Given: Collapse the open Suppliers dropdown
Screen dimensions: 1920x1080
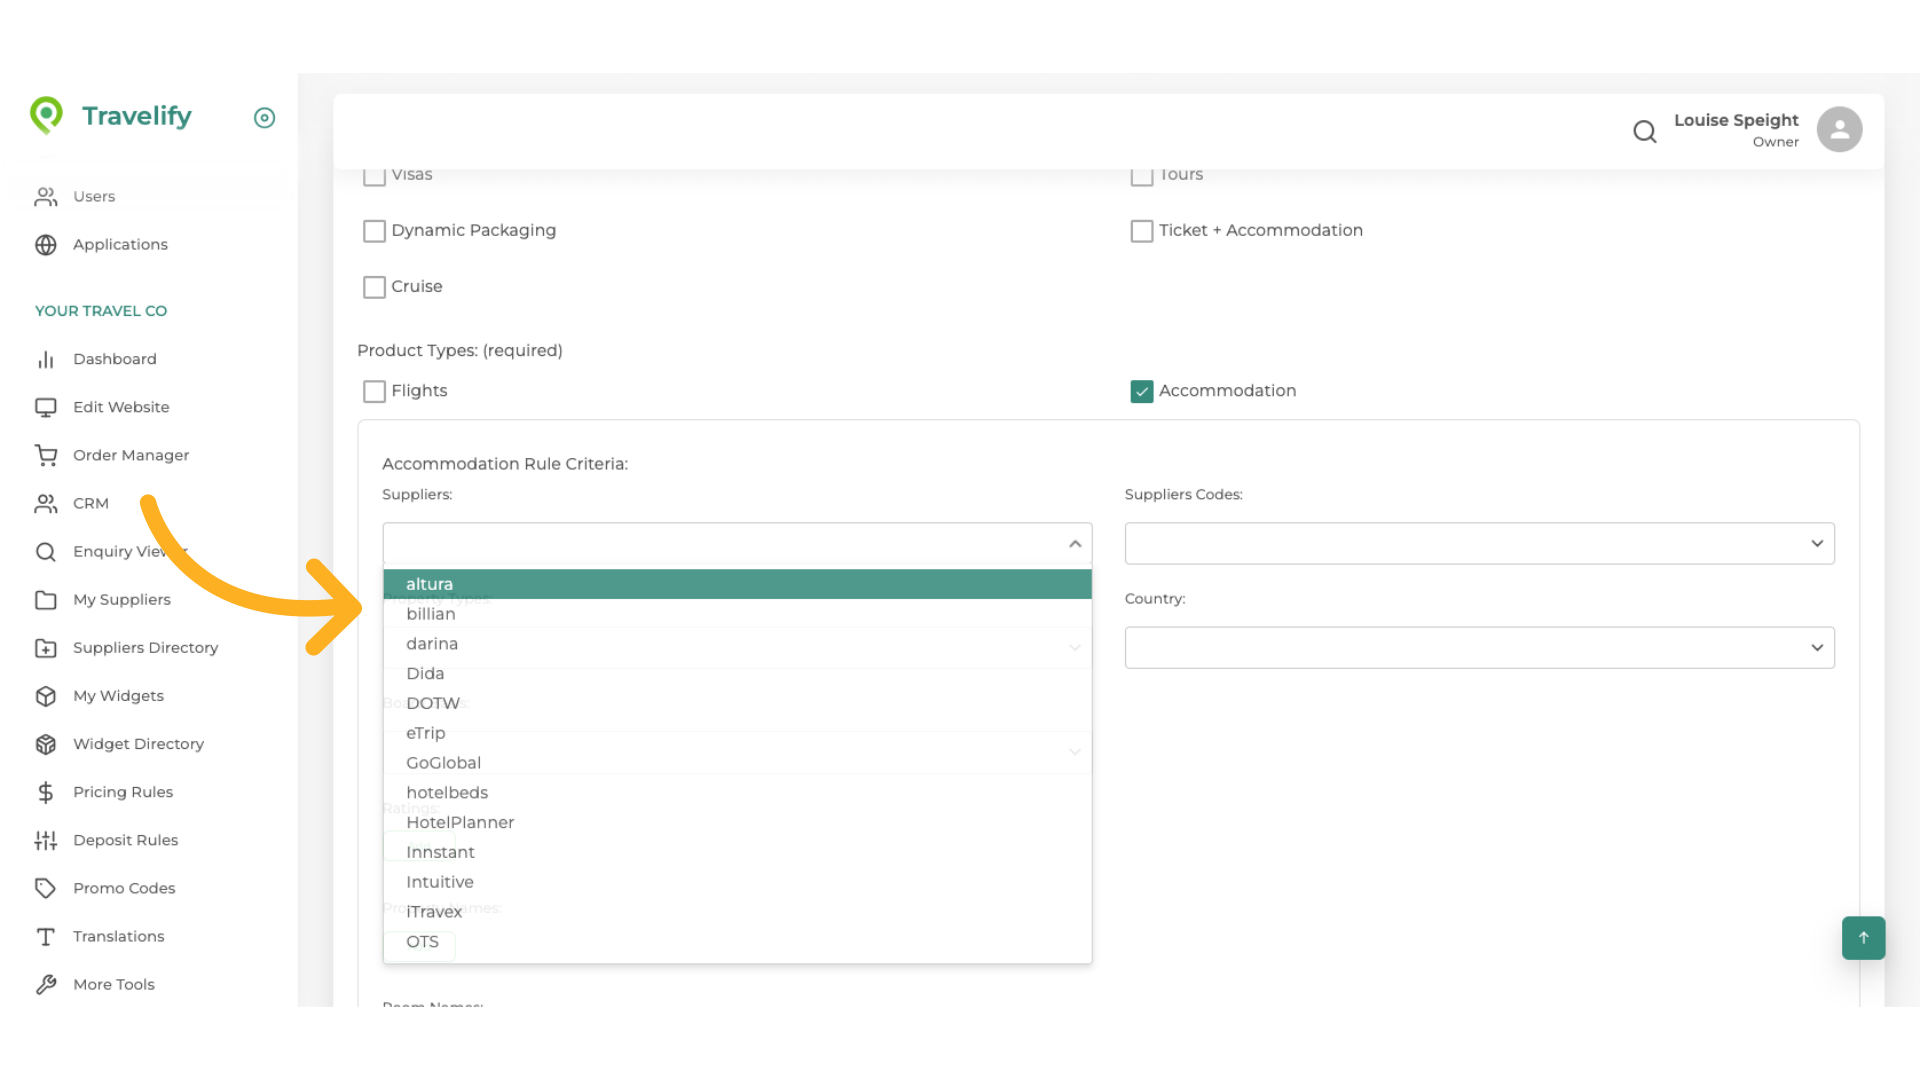Looking at the screenshot, I should click(1075, 544).
